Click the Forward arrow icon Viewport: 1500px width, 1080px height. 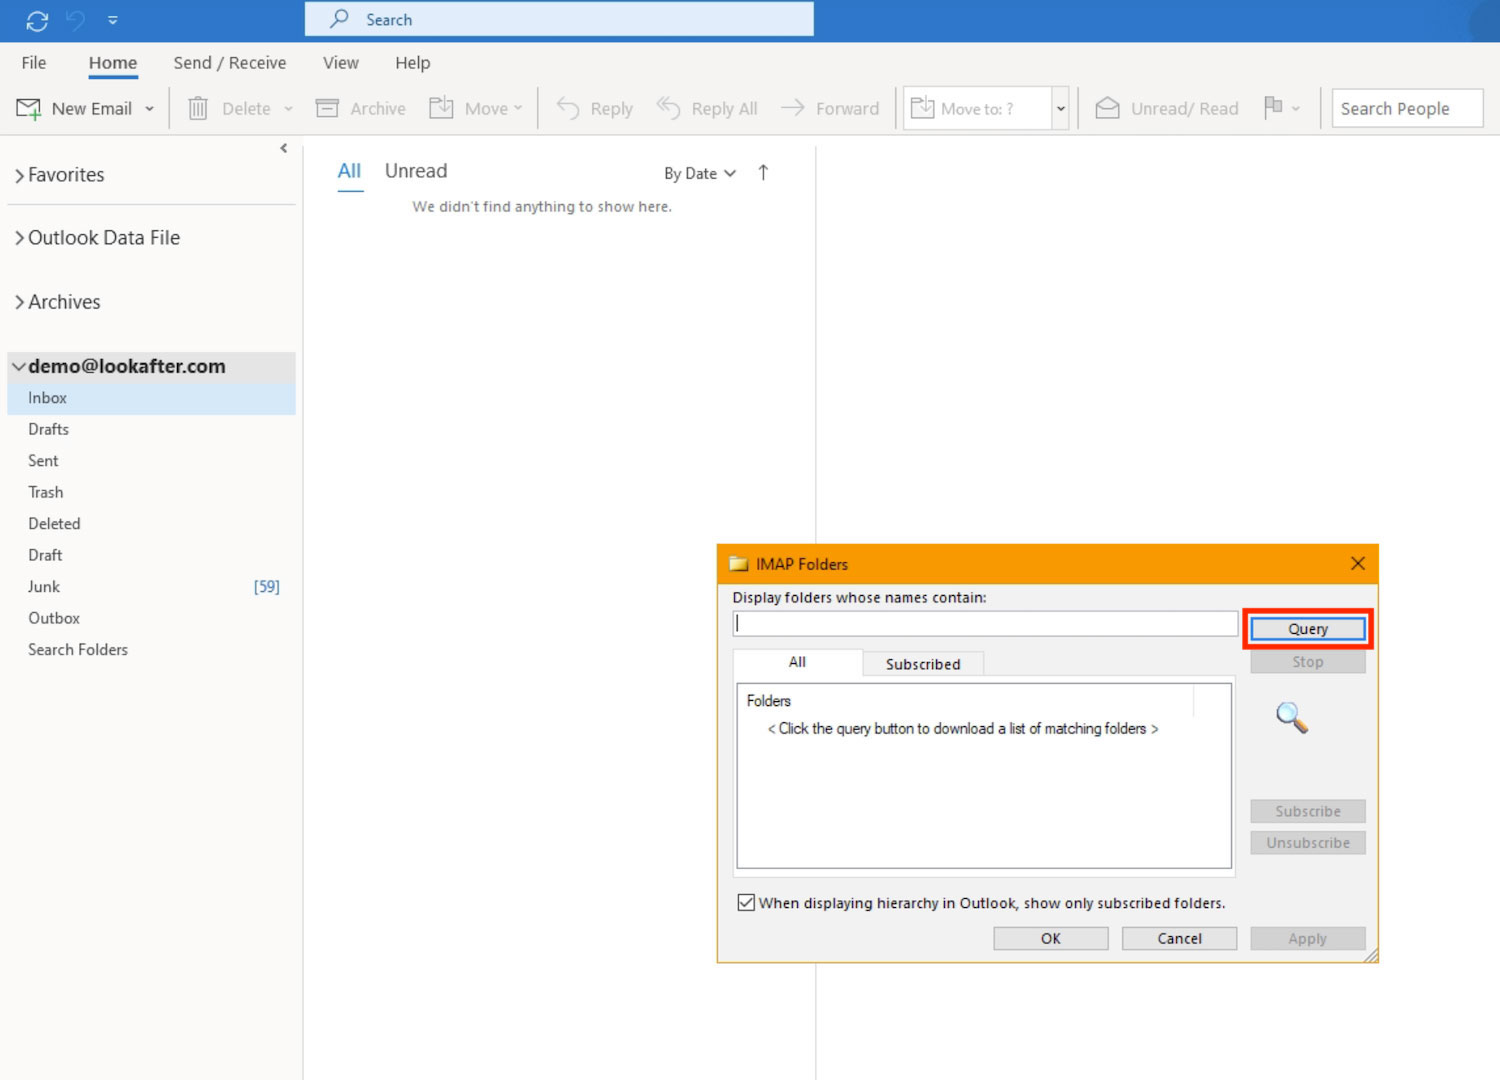793,108
